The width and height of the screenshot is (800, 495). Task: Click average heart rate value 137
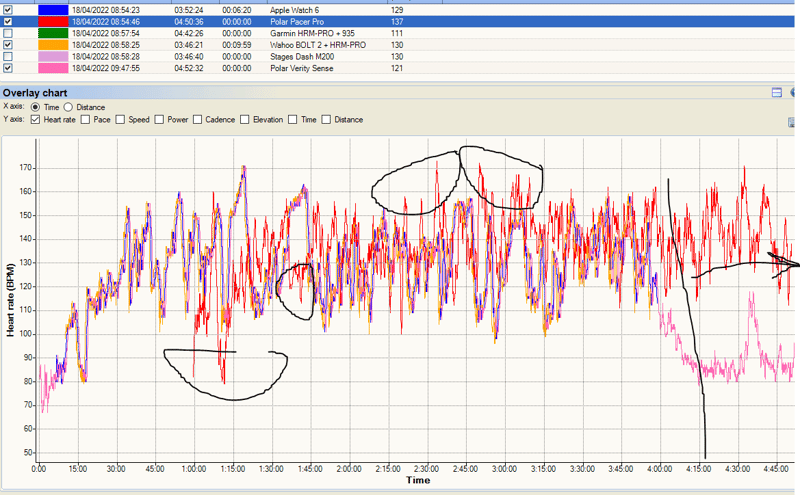coord(397,21)
